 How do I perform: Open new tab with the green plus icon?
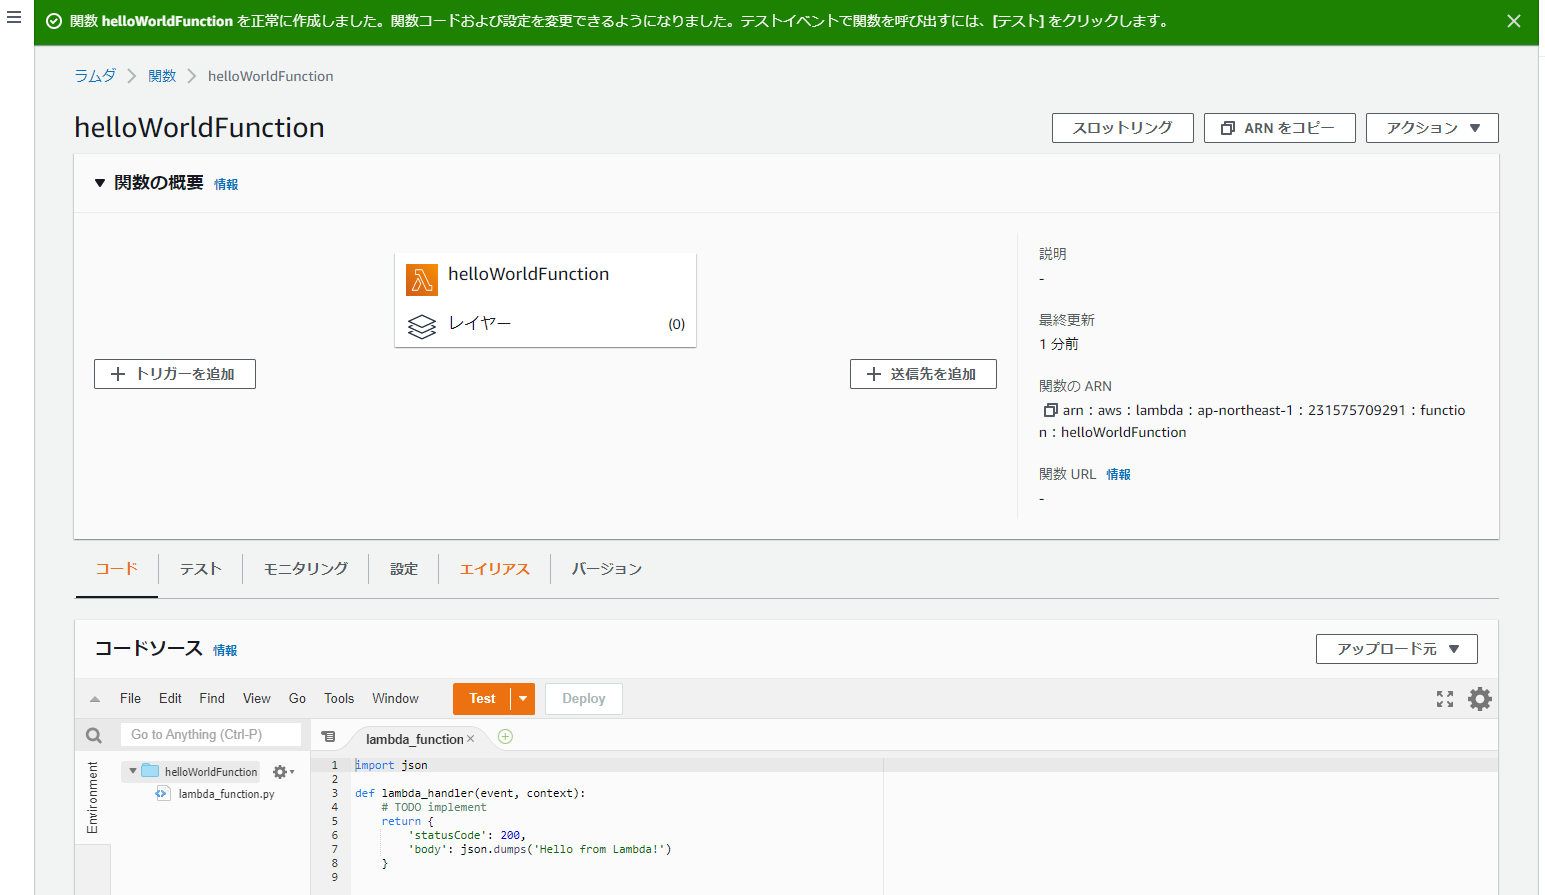505,737
